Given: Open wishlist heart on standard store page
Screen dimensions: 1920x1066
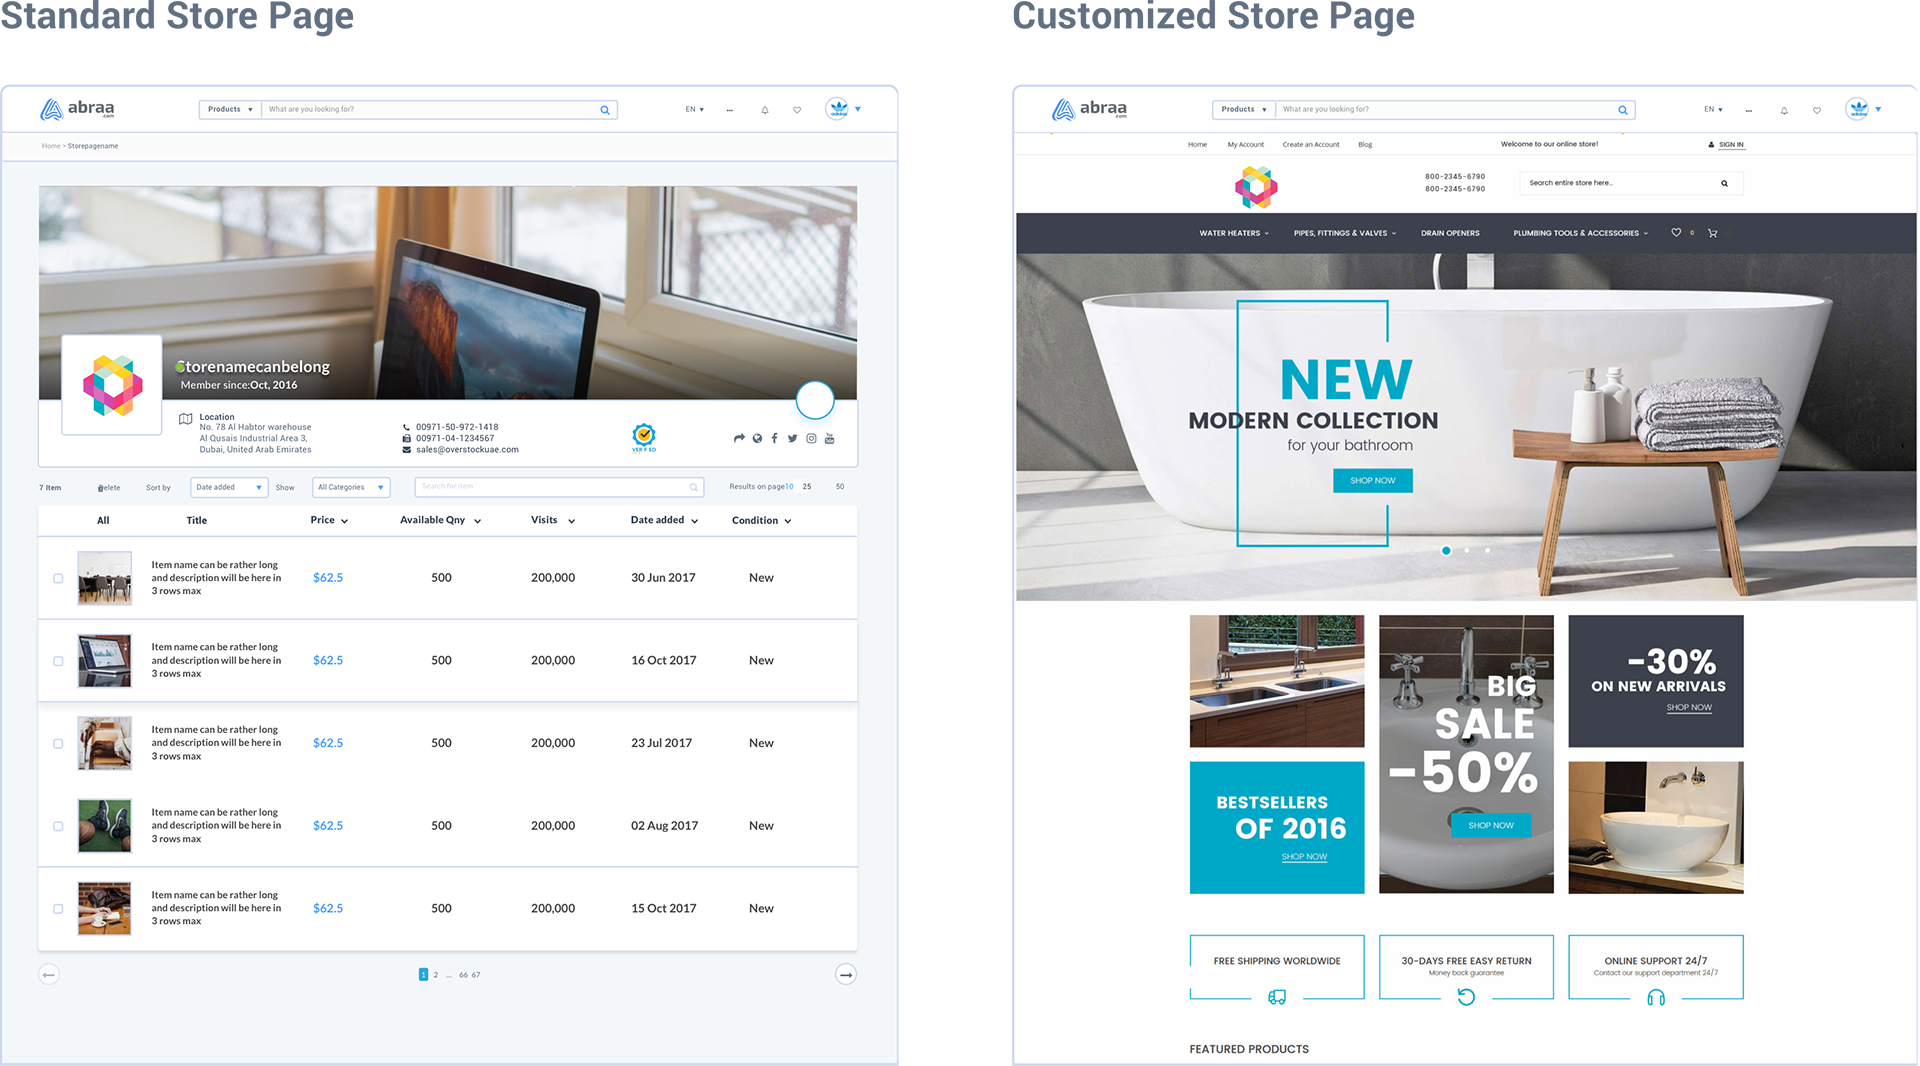Looking at the screenshot, I should pos(797,110).
